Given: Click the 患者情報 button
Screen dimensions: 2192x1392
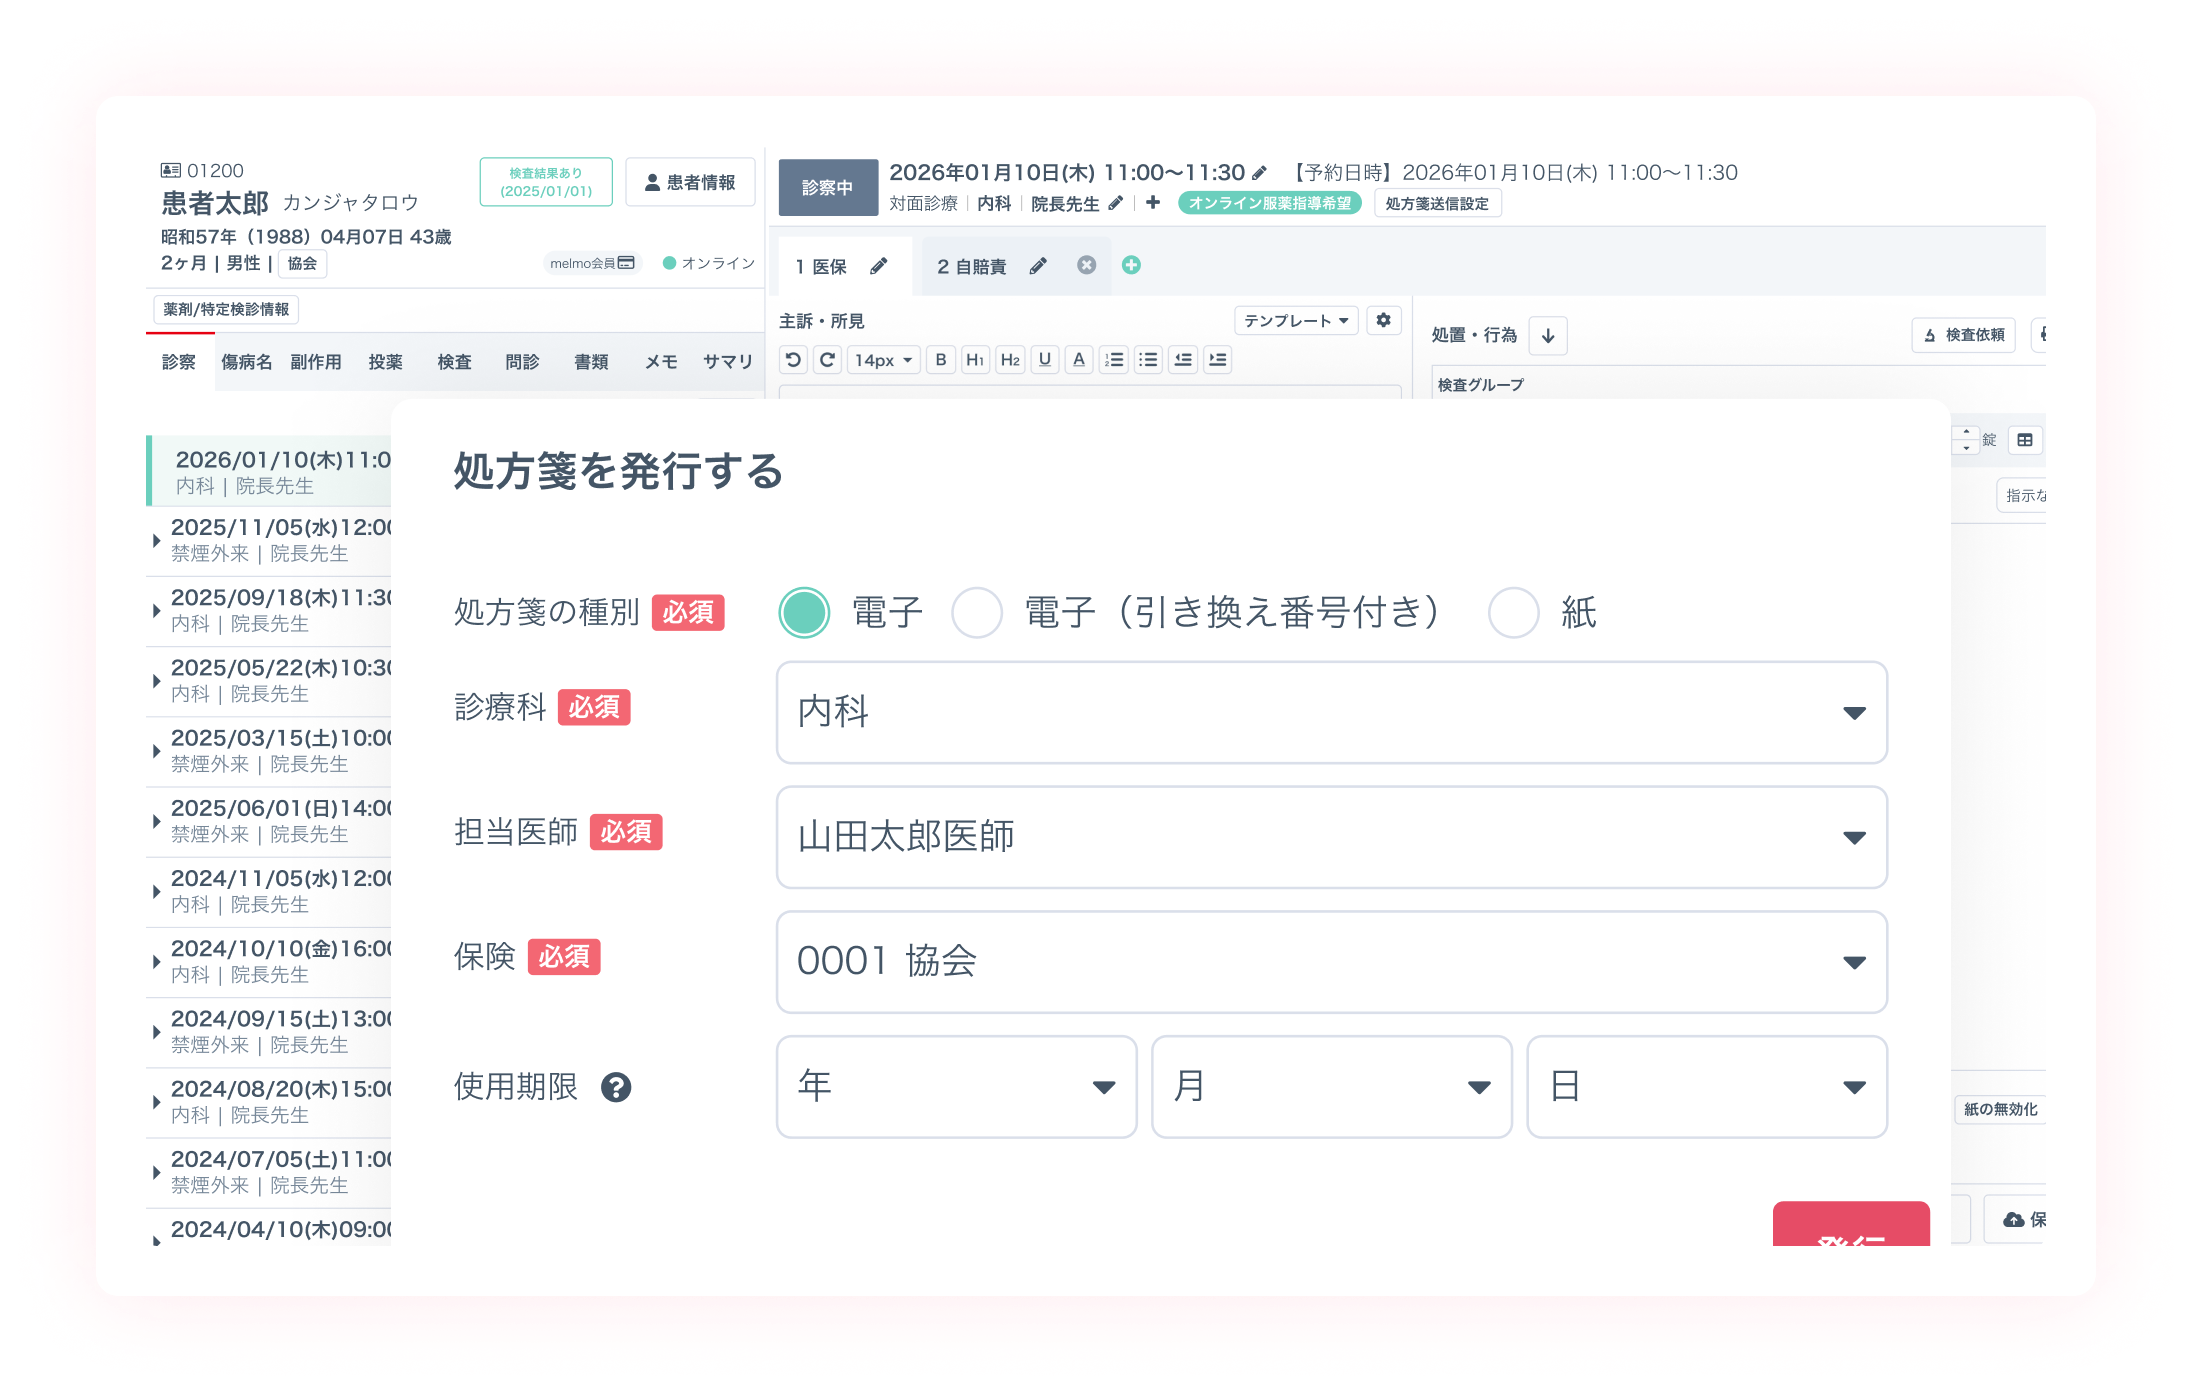Looking at the screenshot, I should pyautogui.click(x=690, y=182).
